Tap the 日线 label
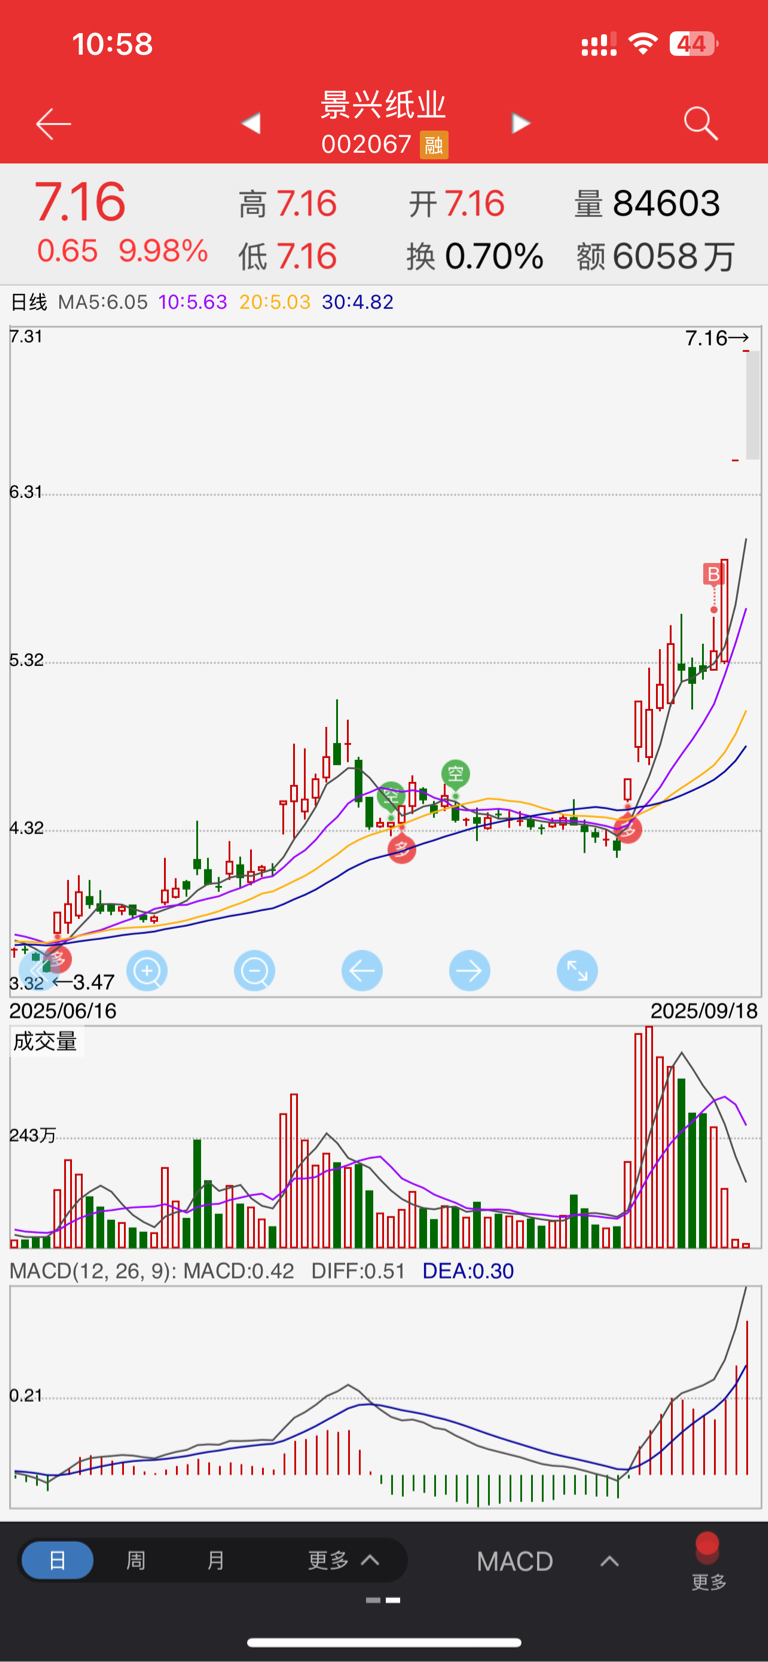 point(28,302)
